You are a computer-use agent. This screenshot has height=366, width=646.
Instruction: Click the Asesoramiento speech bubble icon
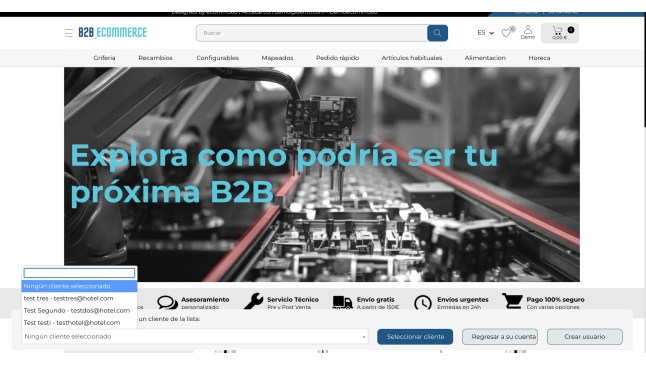(167, 303)
